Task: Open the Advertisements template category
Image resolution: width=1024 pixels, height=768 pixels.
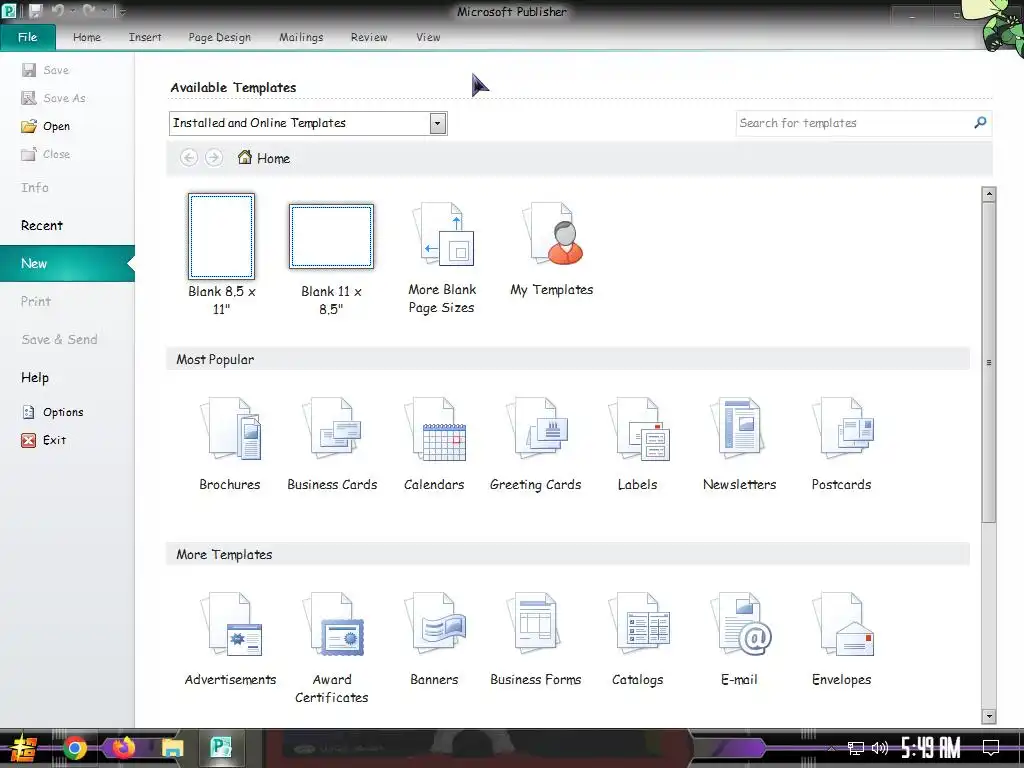Action: 230,639
